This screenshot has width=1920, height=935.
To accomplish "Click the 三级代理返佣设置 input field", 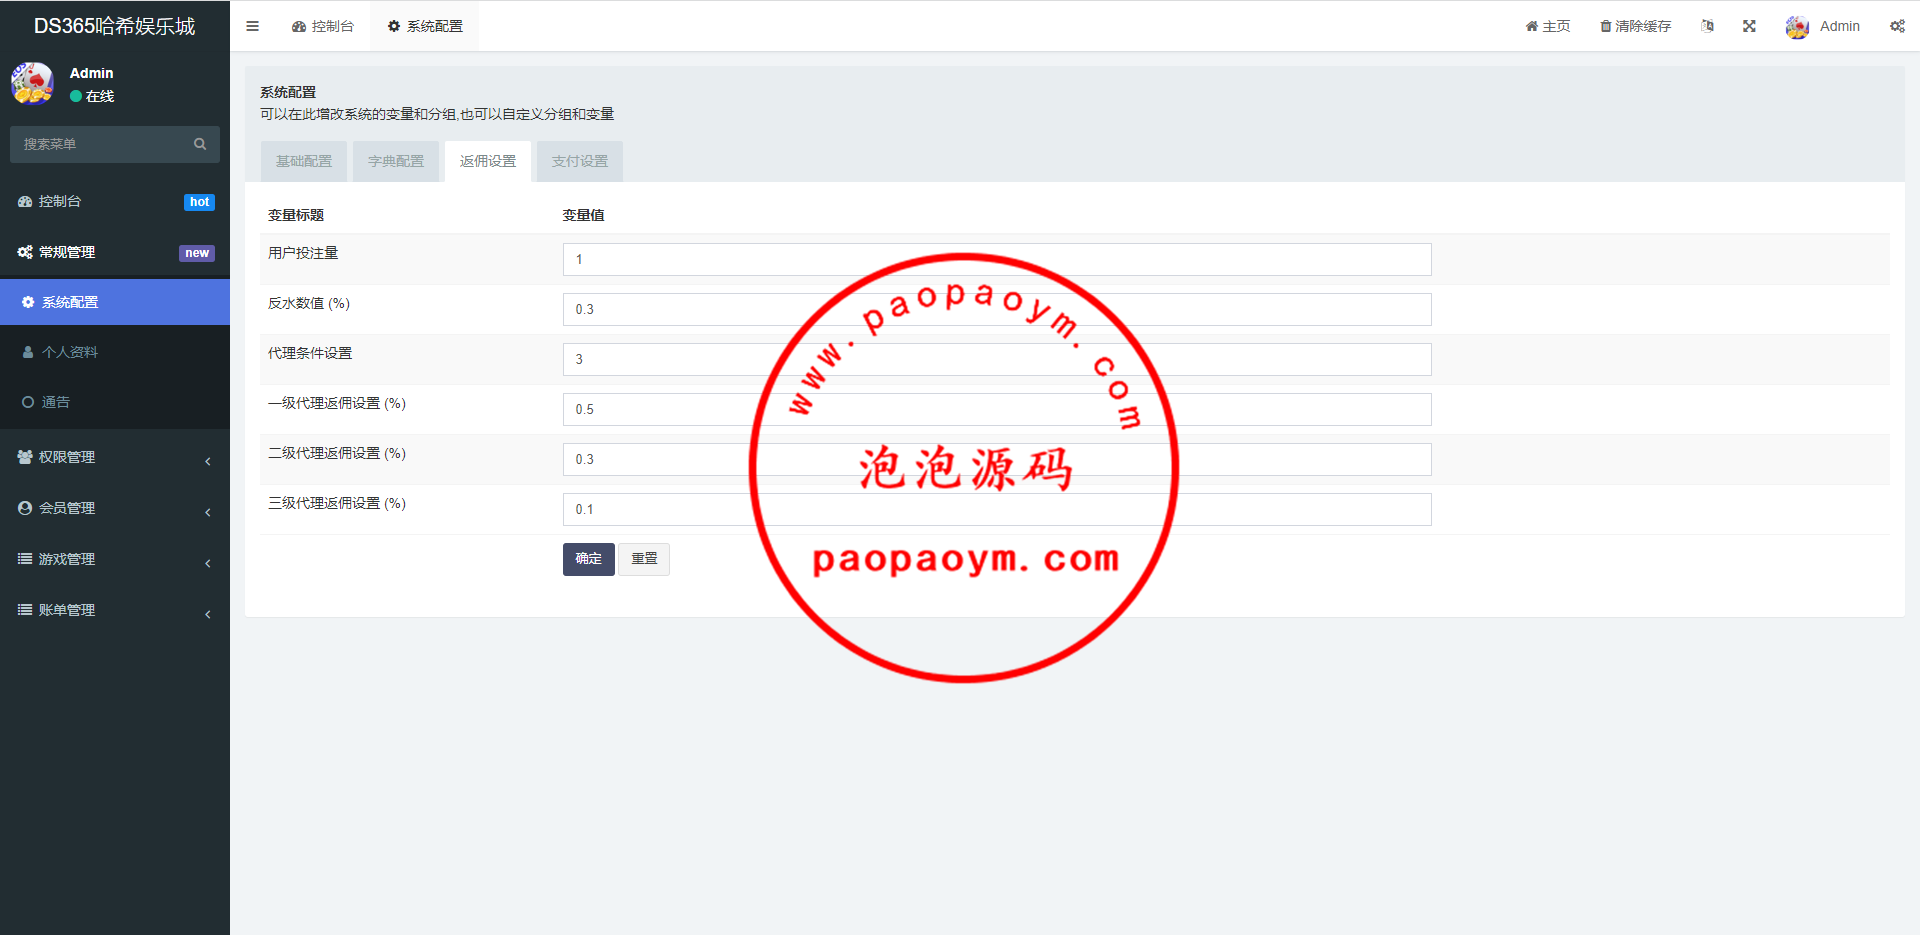I will point(997,509).
